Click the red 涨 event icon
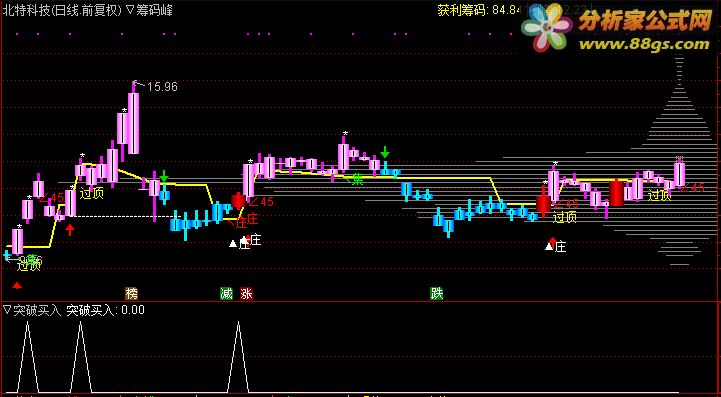Viewport: 721px width, 397px height. 246,293
